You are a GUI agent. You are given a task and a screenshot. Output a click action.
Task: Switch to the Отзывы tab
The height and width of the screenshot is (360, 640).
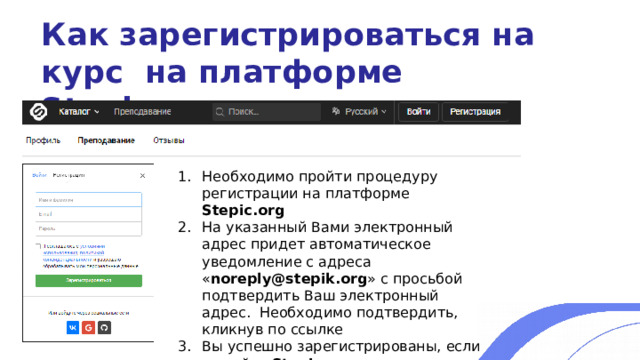(x=169, y=140)
